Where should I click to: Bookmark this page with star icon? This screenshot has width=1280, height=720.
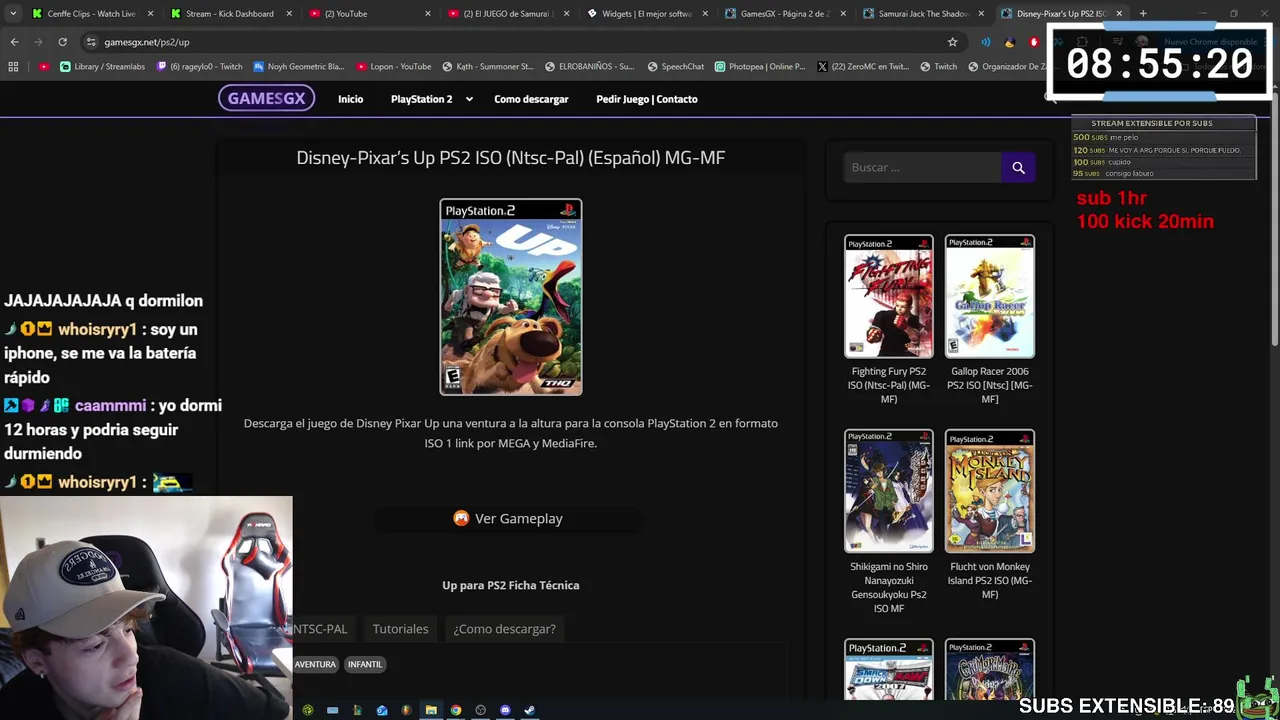click(x=952, y=42)
